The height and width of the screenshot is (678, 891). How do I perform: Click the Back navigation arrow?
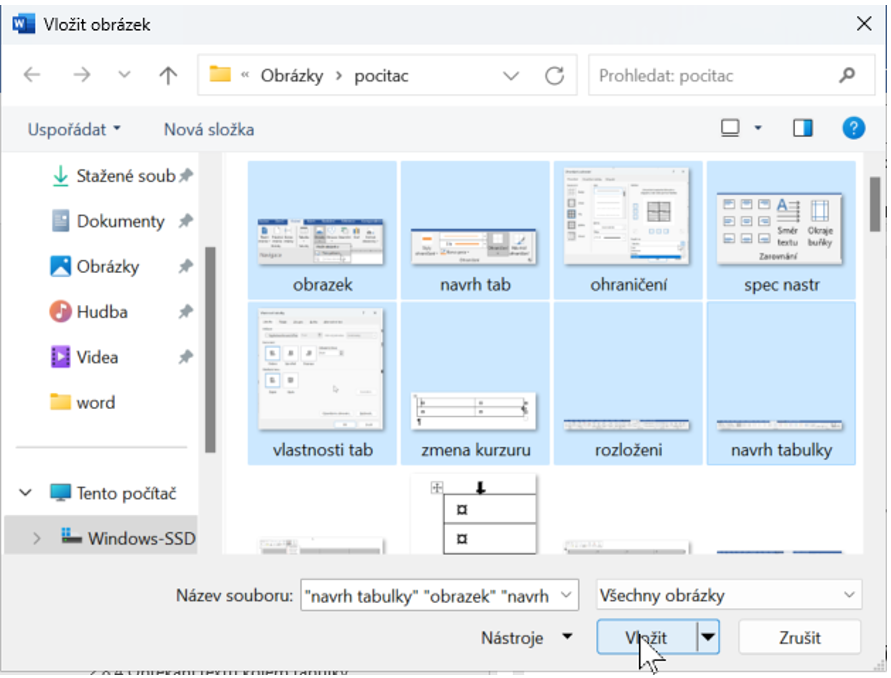click(x=32, y=76)
